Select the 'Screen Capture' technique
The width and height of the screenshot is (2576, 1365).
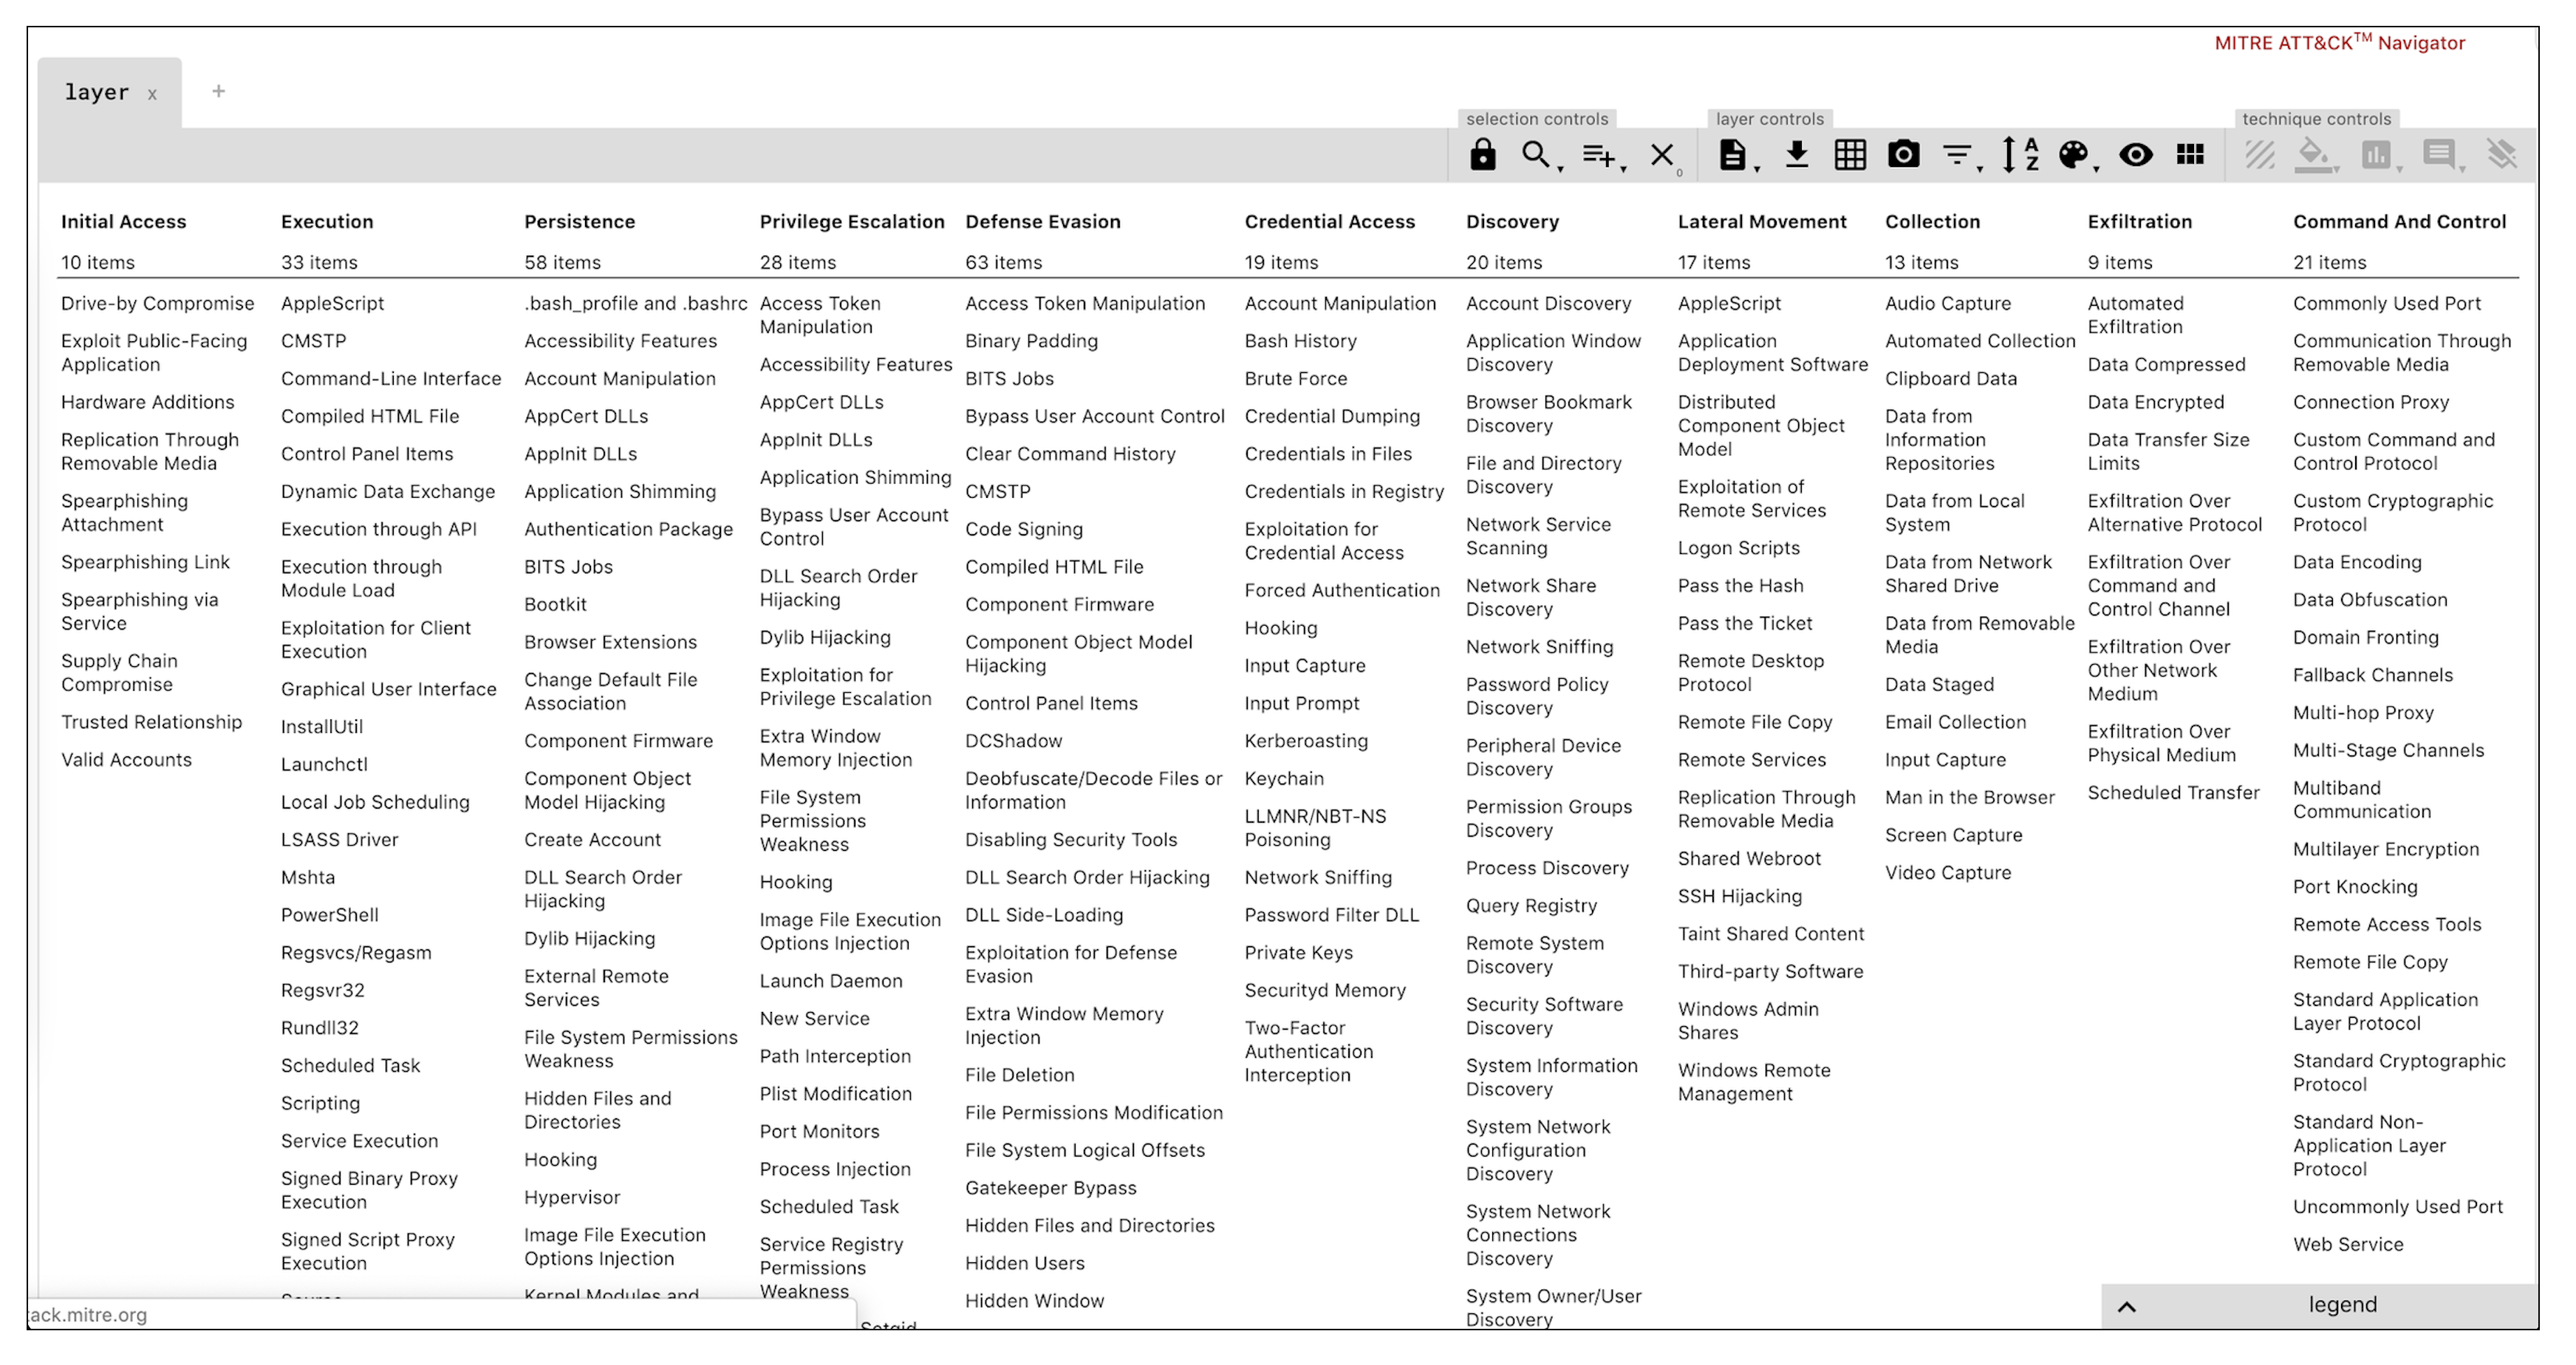coord(1953,835)
